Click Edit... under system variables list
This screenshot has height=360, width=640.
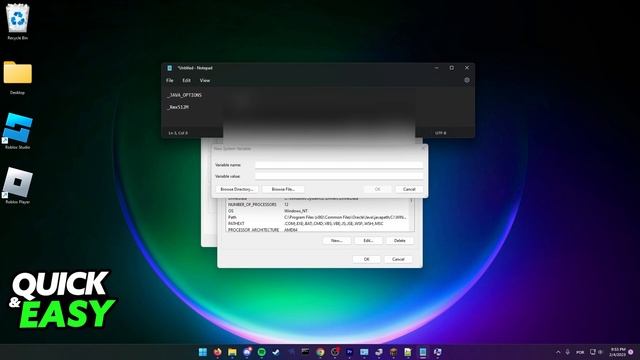coord(368,241)
